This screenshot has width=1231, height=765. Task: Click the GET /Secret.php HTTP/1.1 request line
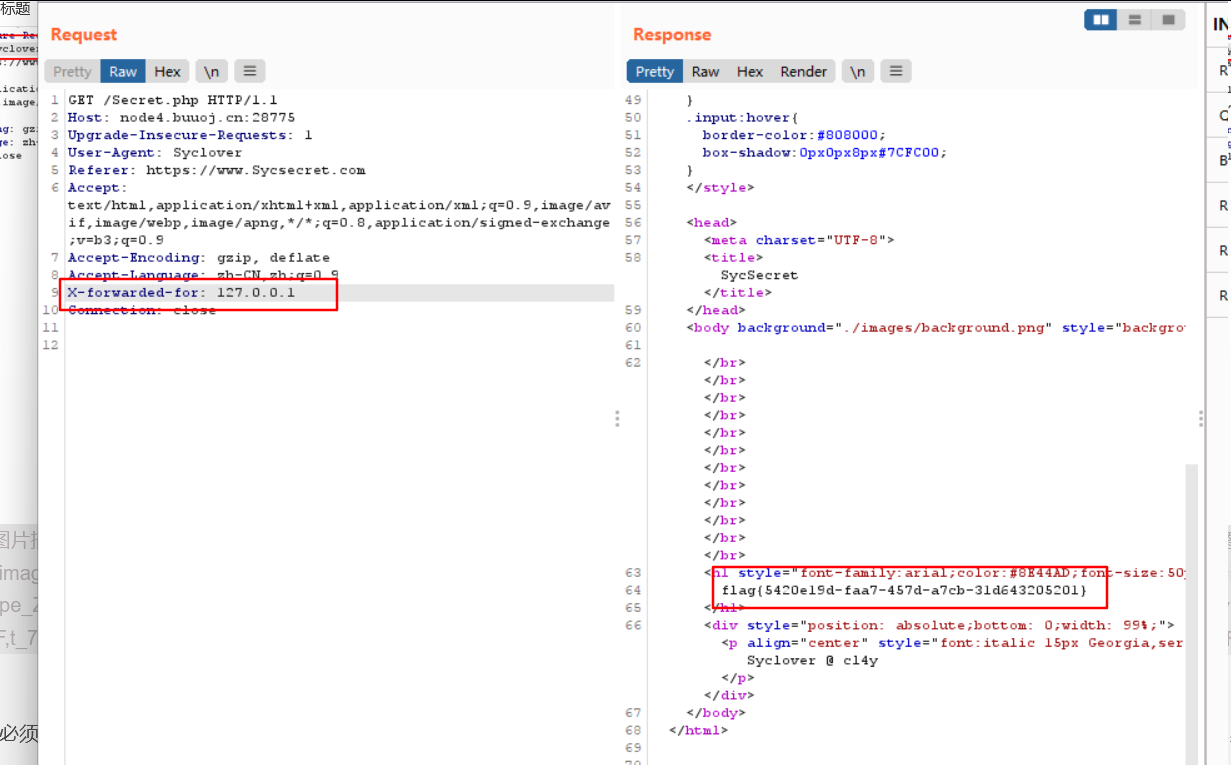tap(173, 100)
